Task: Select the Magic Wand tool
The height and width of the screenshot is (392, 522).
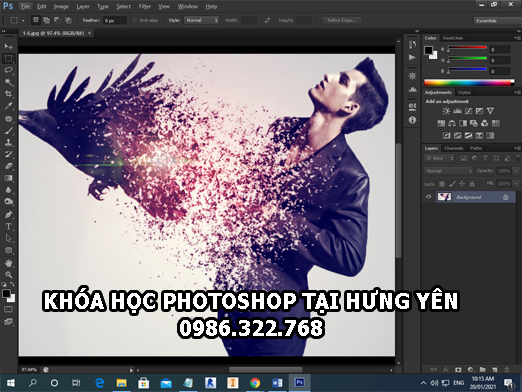Action: tap(9, 82)
